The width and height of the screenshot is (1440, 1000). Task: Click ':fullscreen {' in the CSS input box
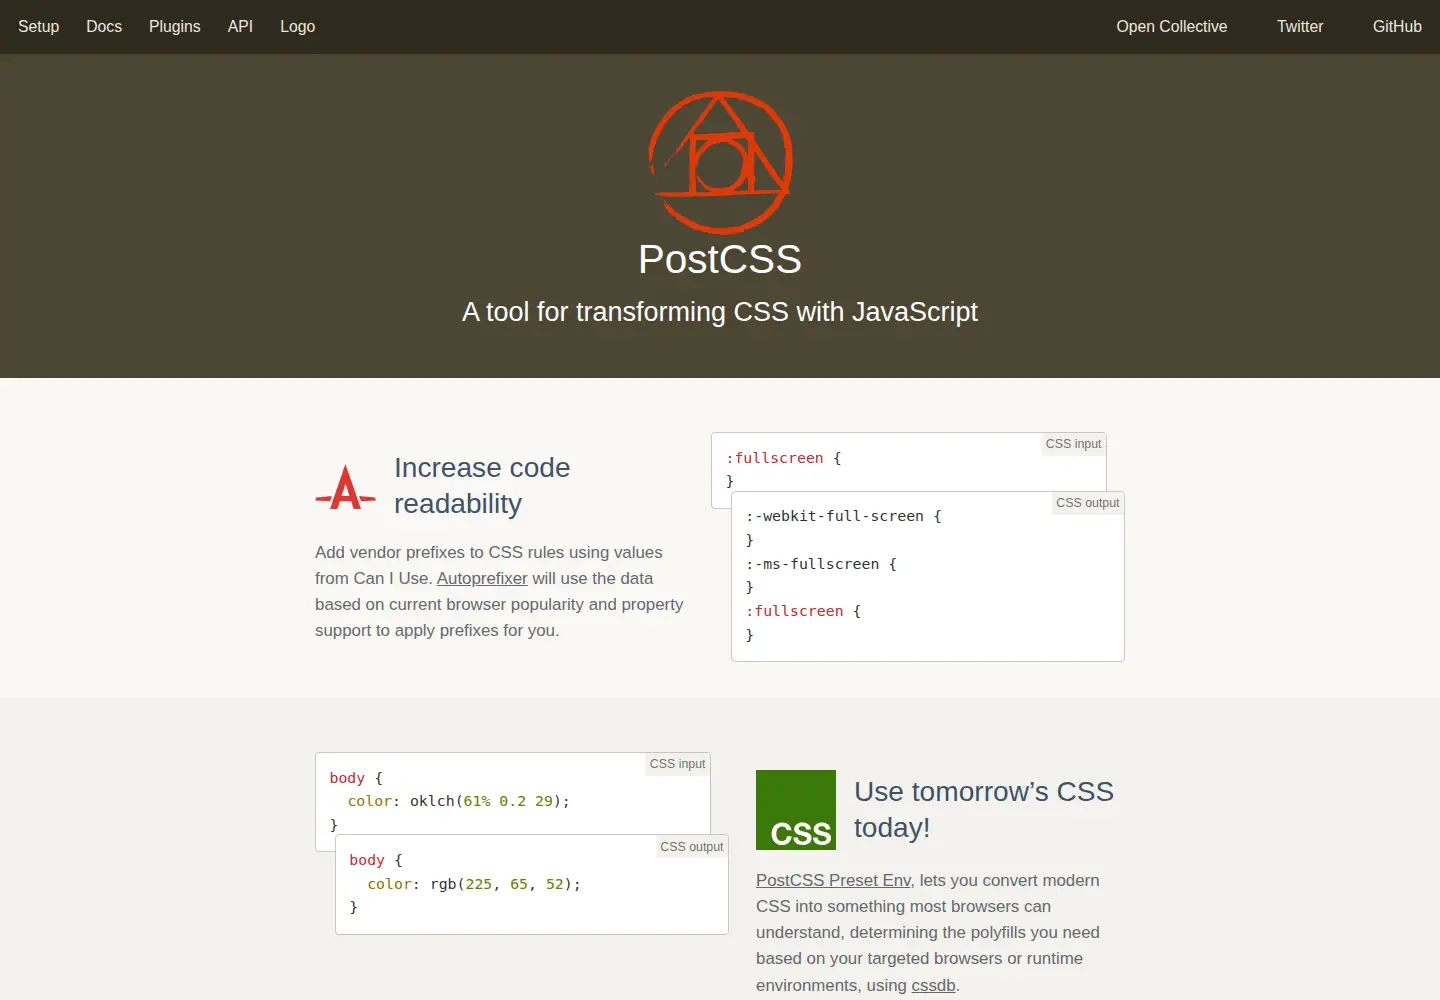tap(784, 458)
